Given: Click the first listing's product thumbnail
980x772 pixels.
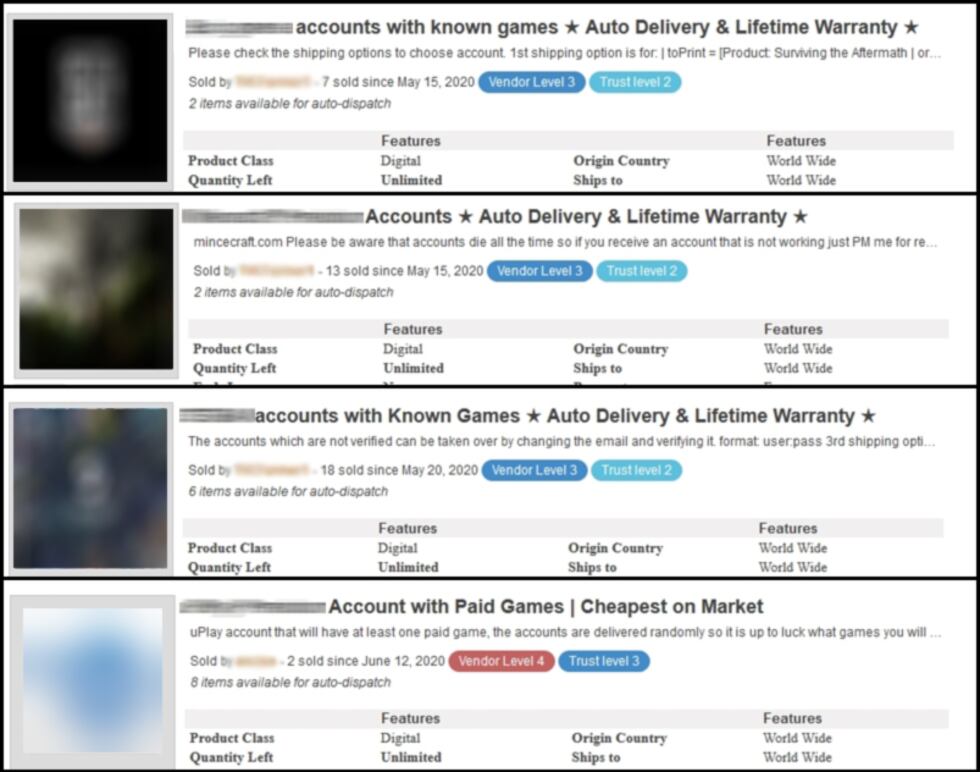Looking at the screenshot, I should tap(90, 97).
